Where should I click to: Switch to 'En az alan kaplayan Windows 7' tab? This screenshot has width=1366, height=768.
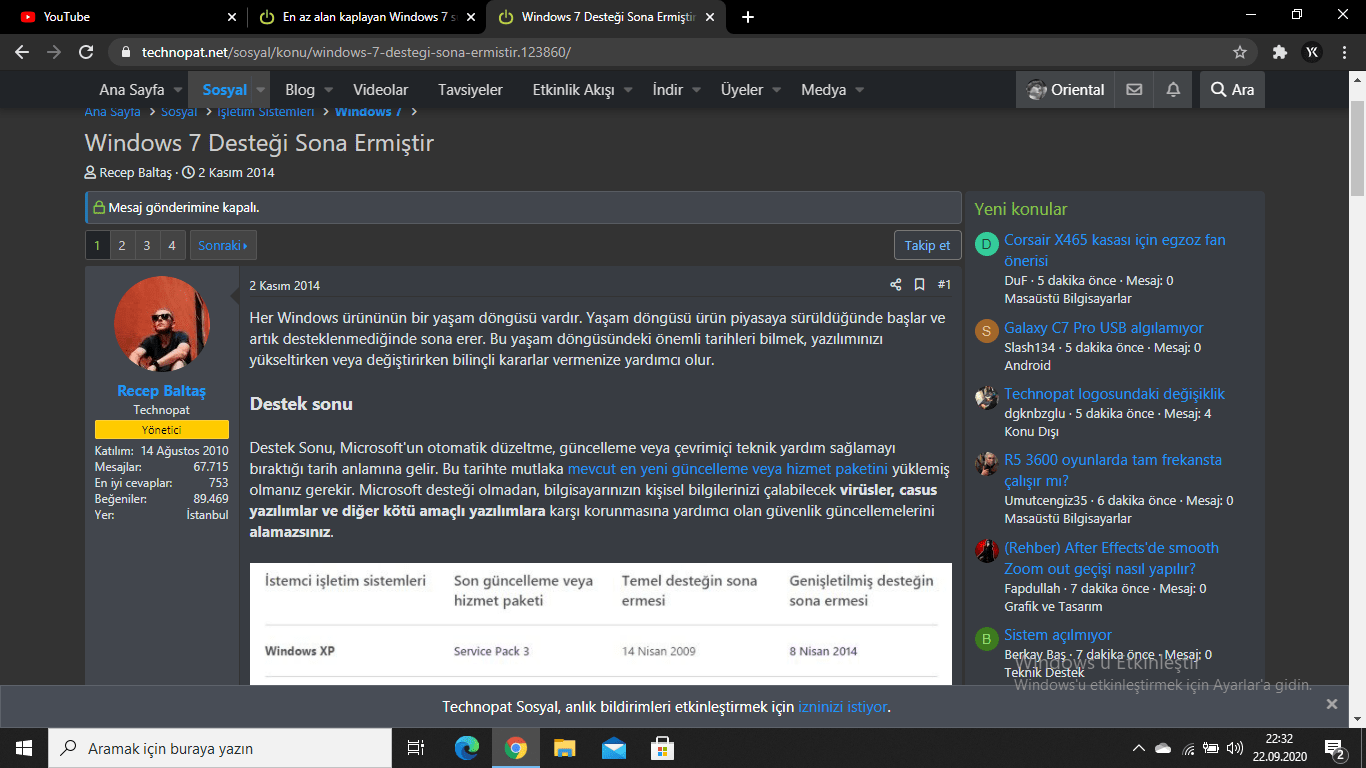point(367,17)
